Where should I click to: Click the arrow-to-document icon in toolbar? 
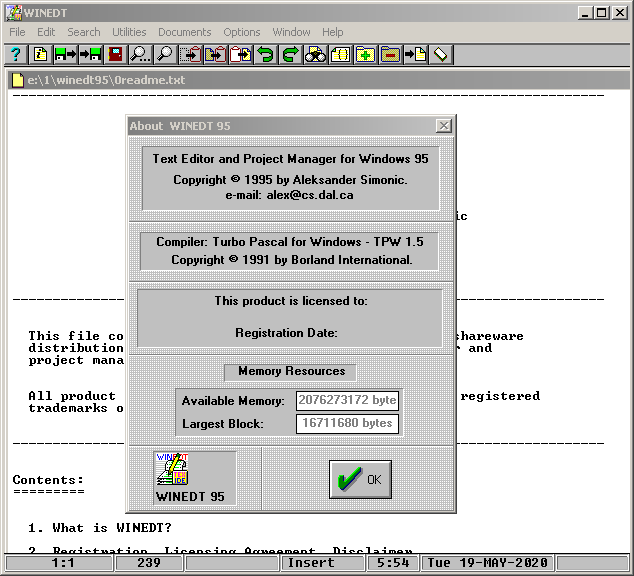point(415,54)
